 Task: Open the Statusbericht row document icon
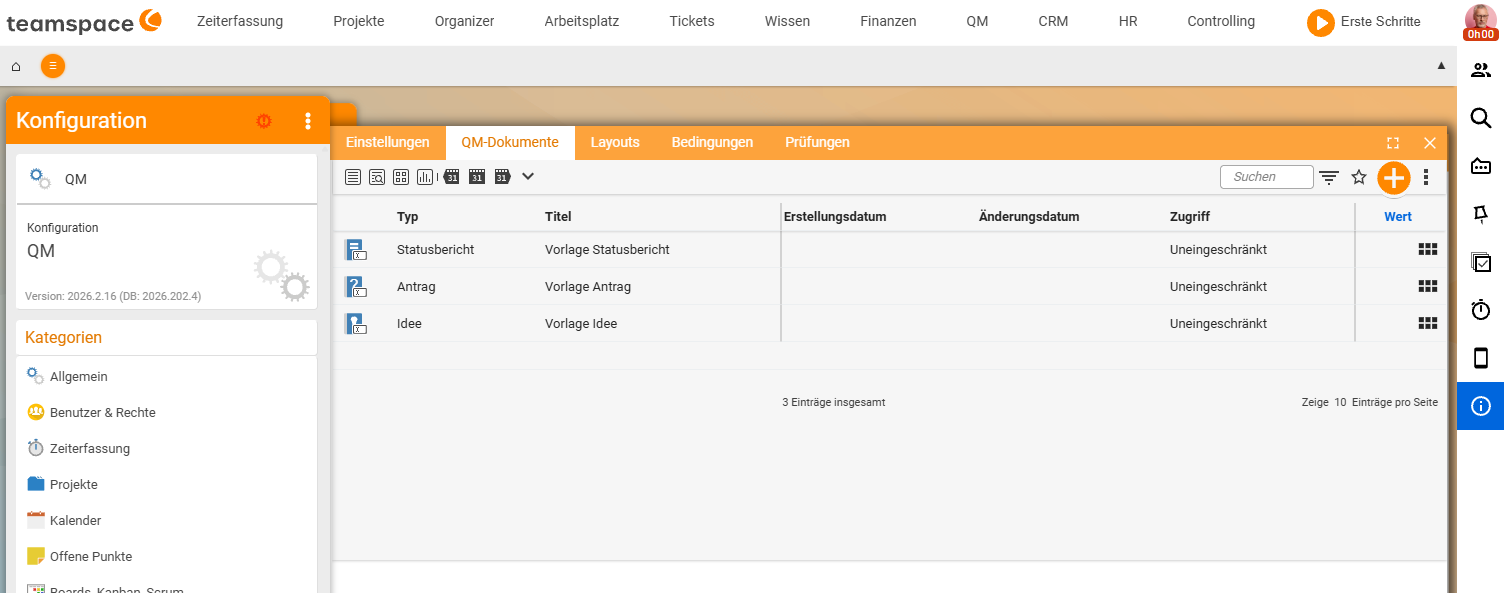coord(355,249)
